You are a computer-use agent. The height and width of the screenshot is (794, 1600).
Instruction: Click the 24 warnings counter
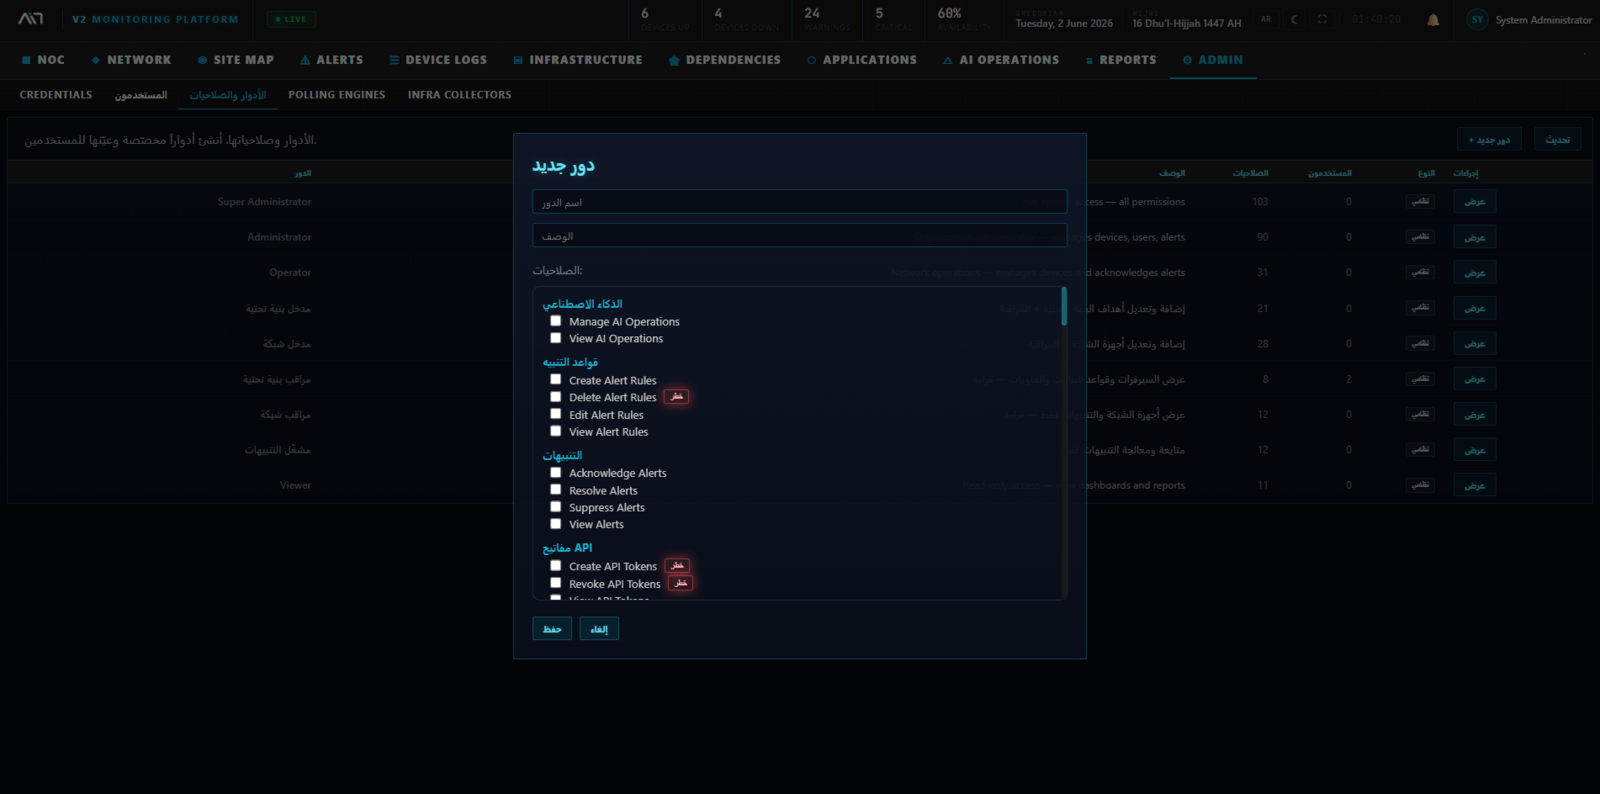pos(827,19)
